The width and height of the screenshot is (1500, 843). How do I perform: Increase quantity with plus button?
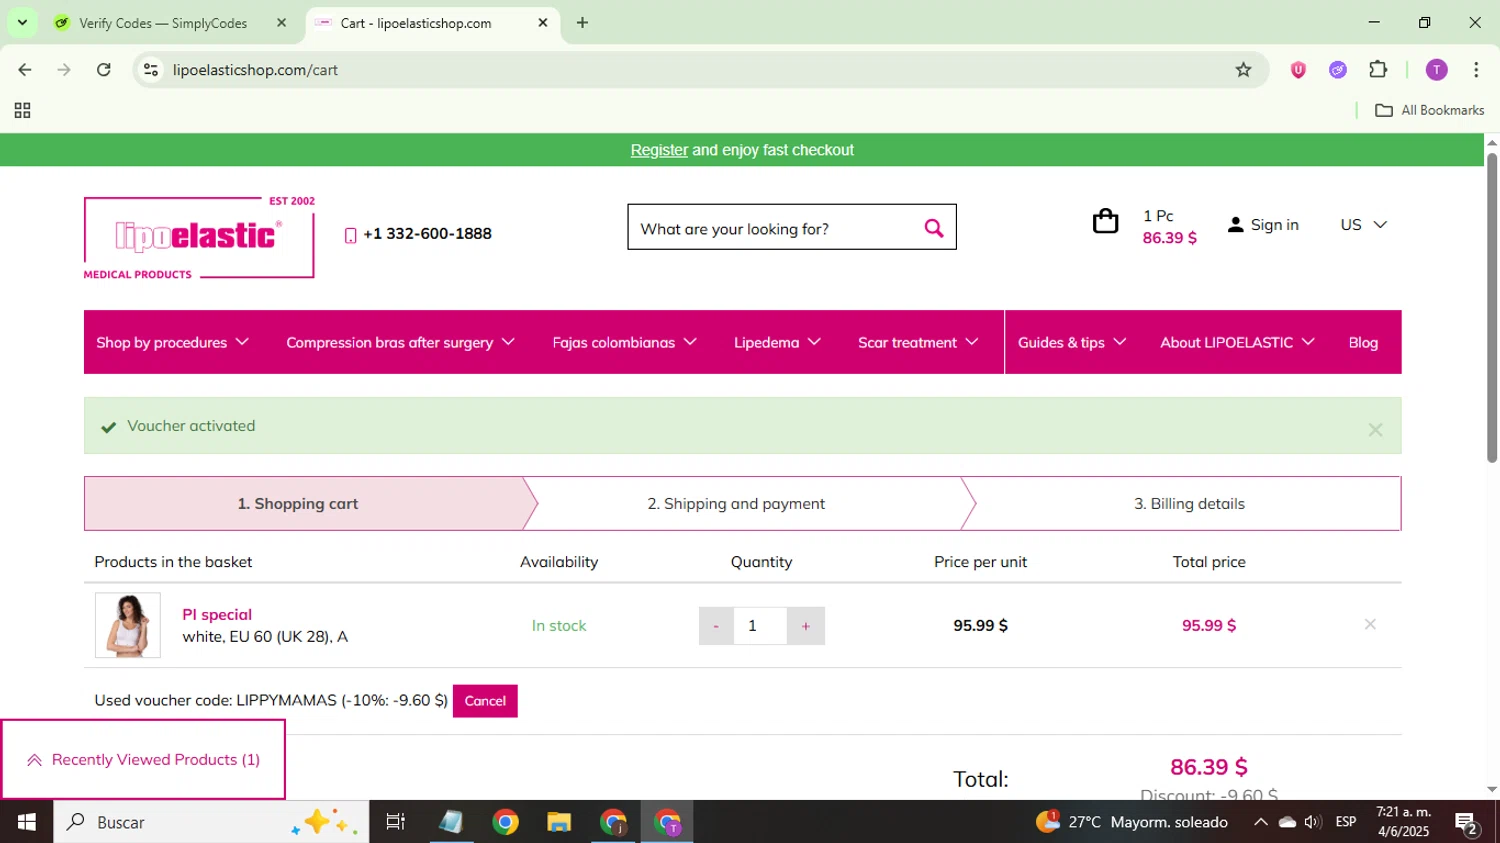[x=806, y=626]
